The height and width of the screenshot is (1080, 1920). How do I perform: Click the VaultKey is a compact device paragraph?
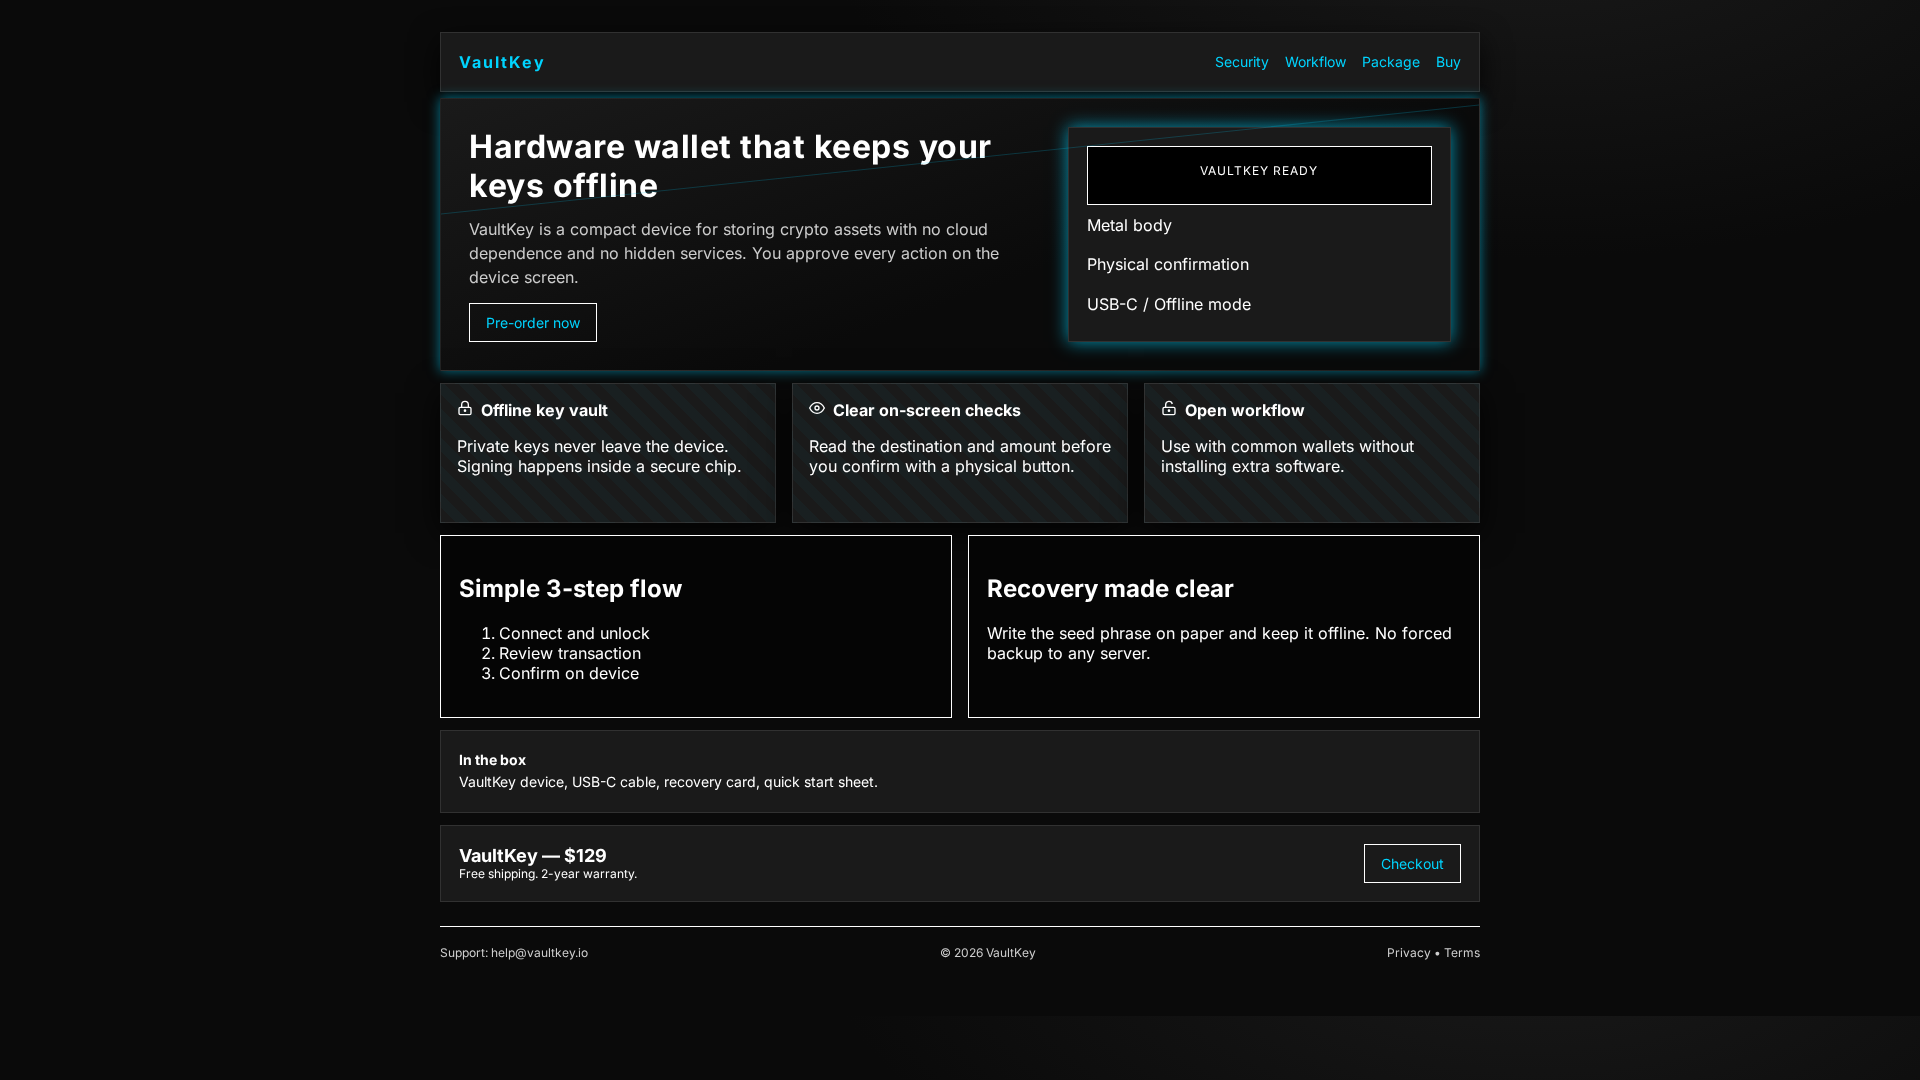tap(734, 254)
